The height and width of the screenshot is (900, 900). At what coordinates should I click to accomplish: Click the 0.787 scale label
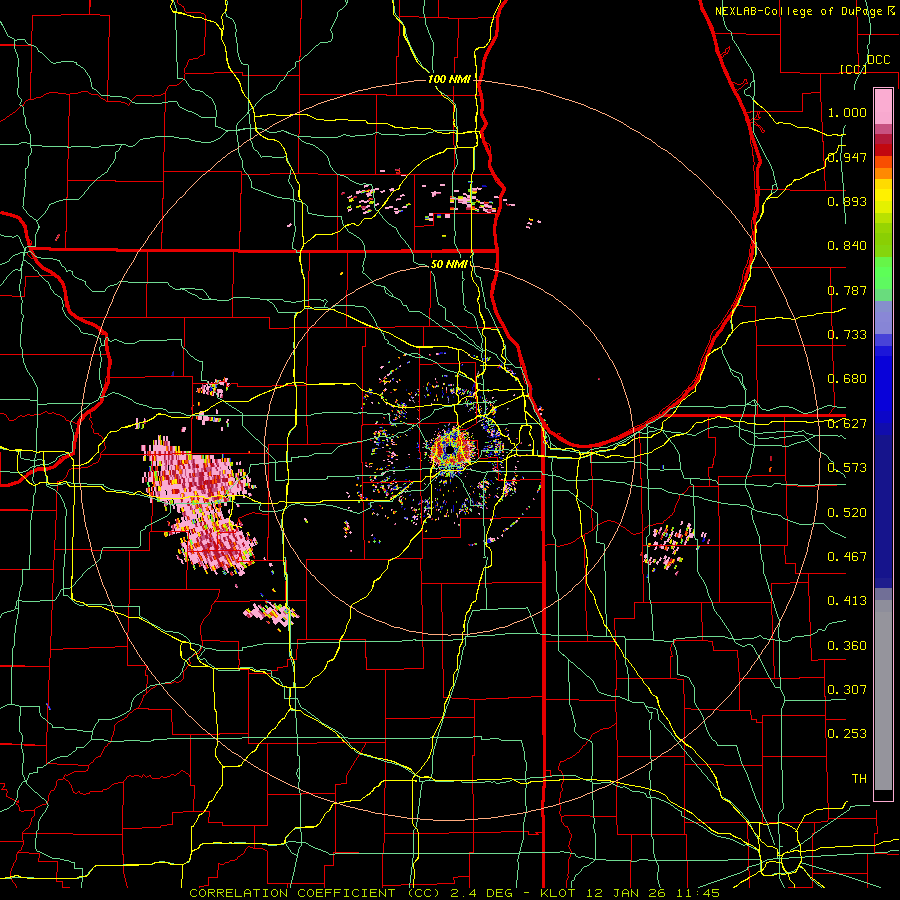[847, 290]
